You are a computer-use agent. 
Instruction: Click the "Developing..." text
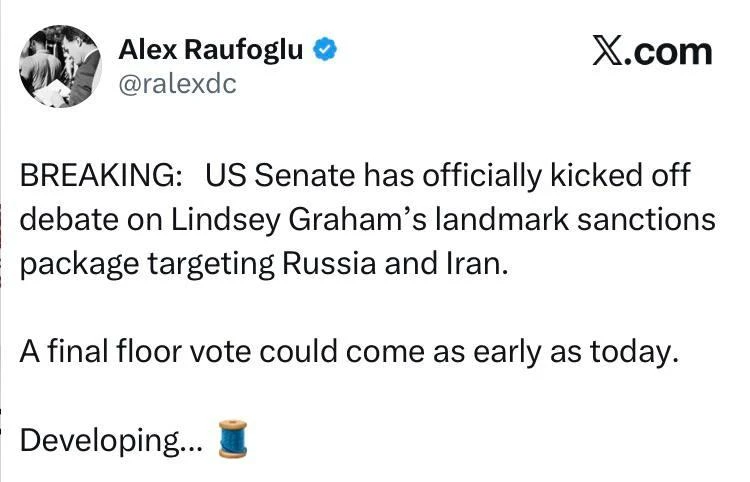pyautogui.click(x=111, y=441)
